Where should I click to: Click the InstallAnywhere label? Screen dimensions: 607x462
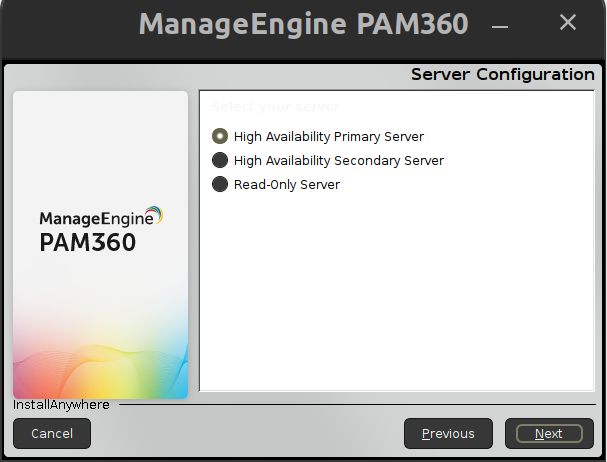[x=61, y=405]
